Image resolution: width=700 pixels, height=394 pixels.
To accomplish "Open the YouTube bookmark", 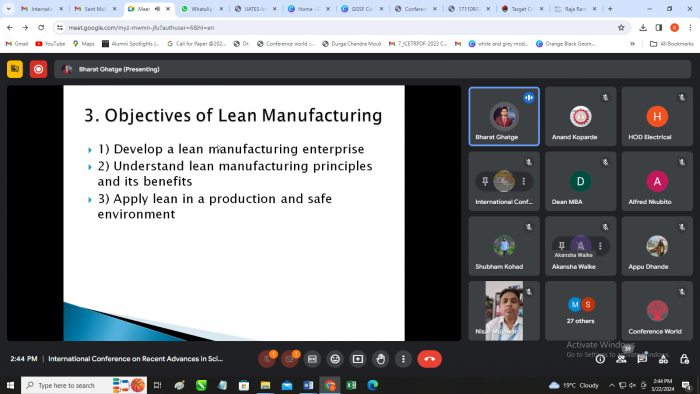I will (x=50, y=44).
